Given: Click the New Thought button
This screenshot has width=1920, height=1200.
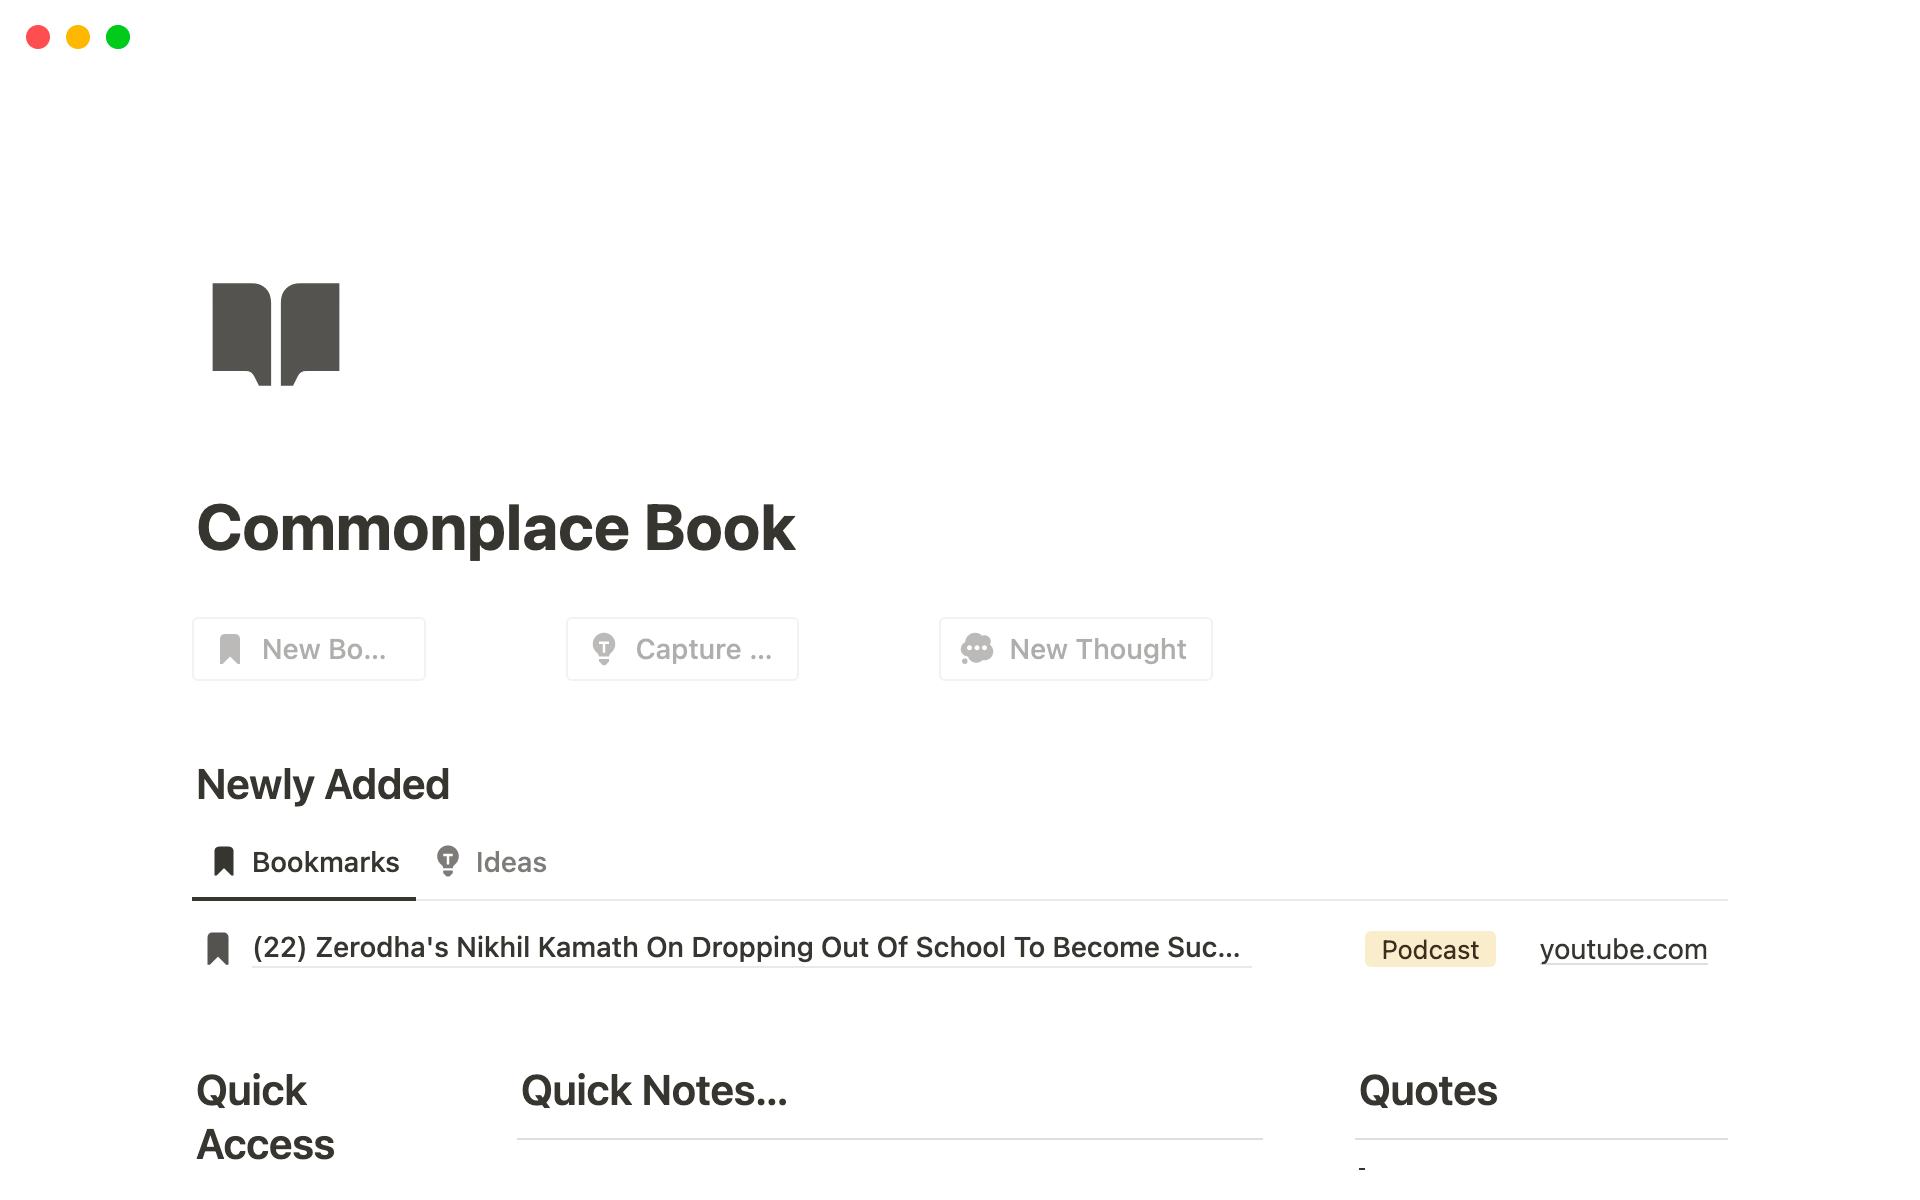Looking at the screenshot, I should [x=1075, y=648].
